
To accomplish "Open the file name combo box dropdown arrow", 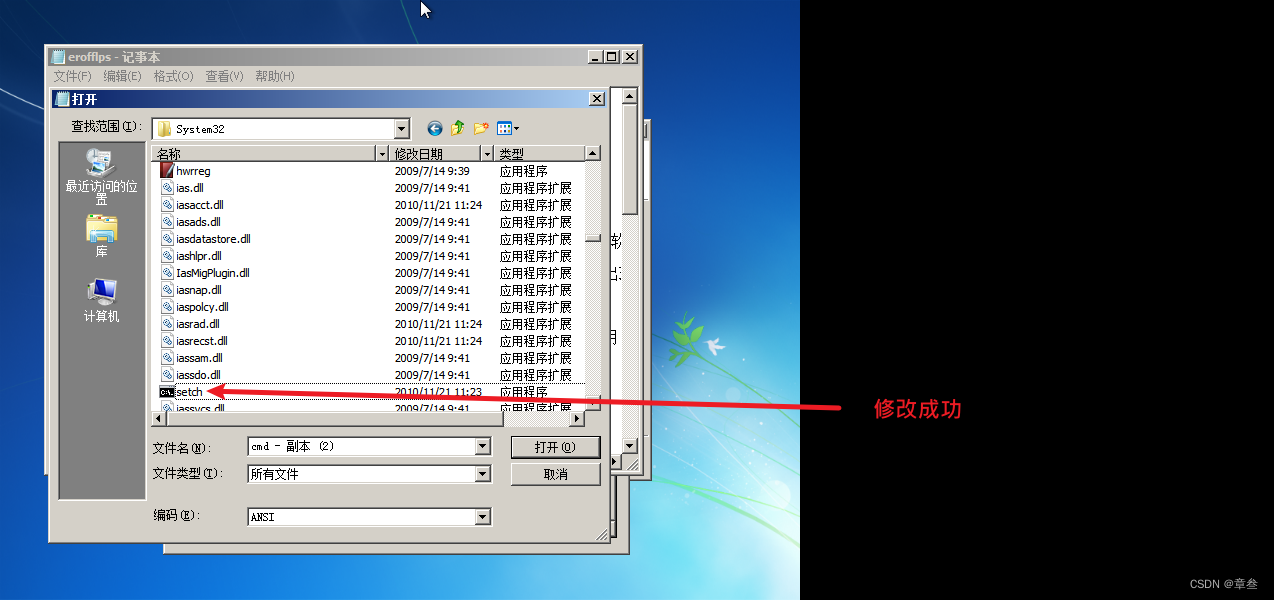I will (483, 447).
